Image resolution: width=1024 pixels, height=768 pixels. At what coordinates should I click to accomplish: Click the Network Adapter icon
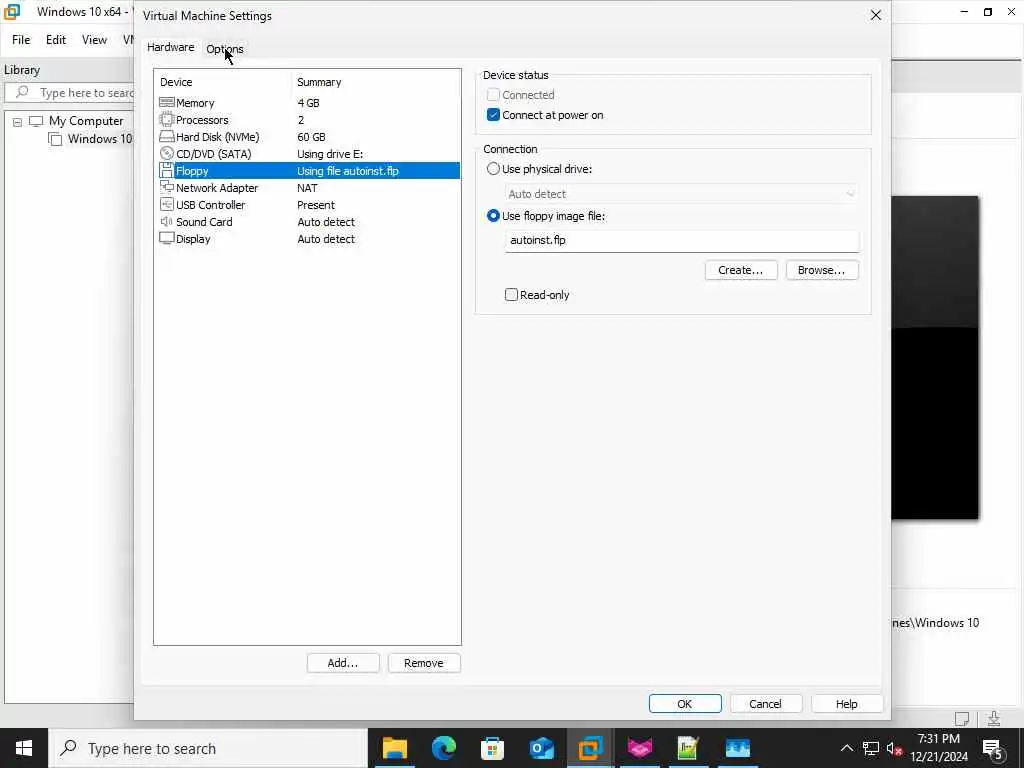click(x=167, y=187)
